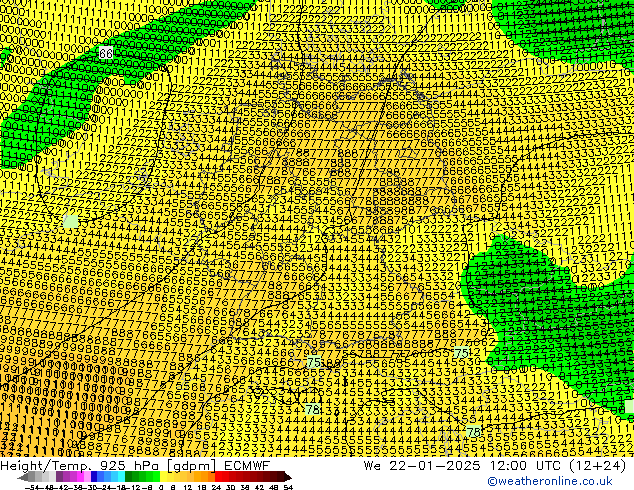The image size is (634, 490).
Task: Click the 75 contour label near map center
Action: tap(314, 362)
